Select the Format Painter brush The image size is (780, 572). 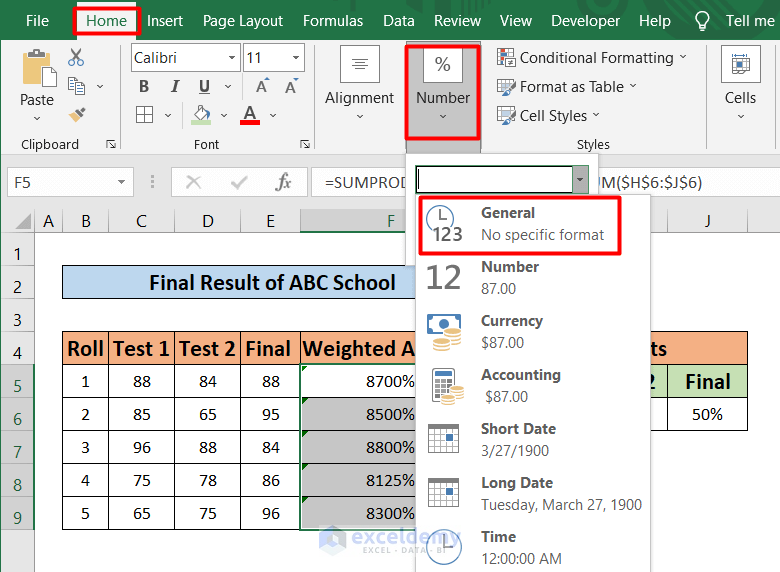pyautogui.click(x=77, y=115)
